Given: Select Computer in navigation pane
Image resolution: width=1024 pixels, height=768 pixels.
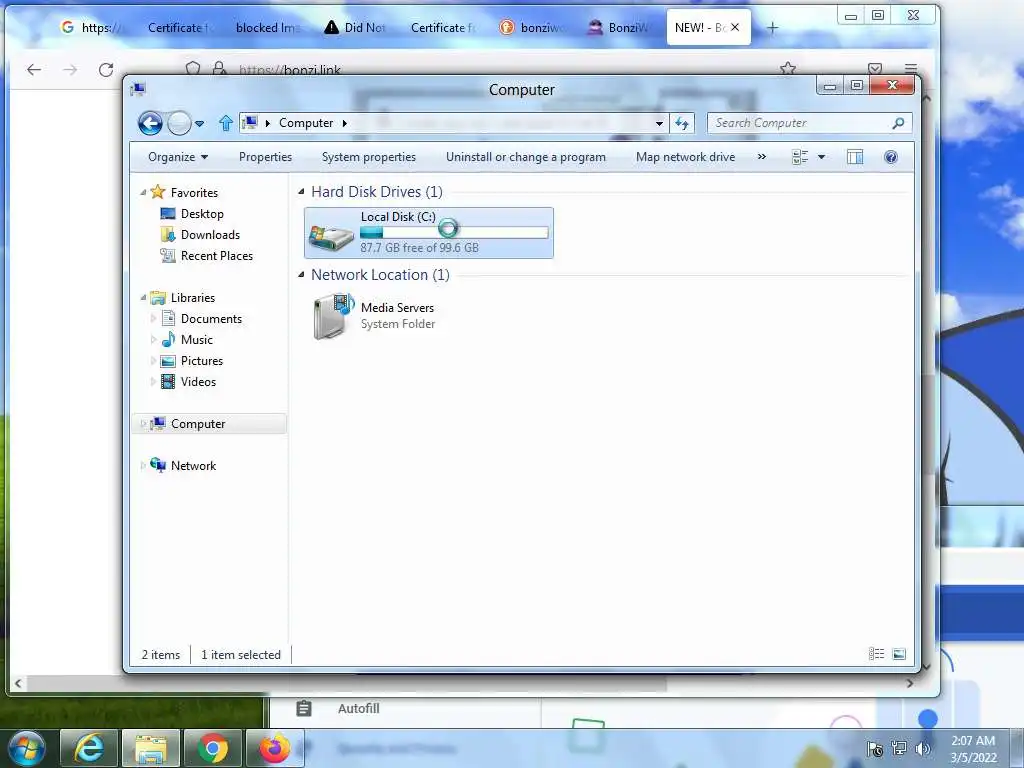Looking at the screenshot, I should point(198,424).
